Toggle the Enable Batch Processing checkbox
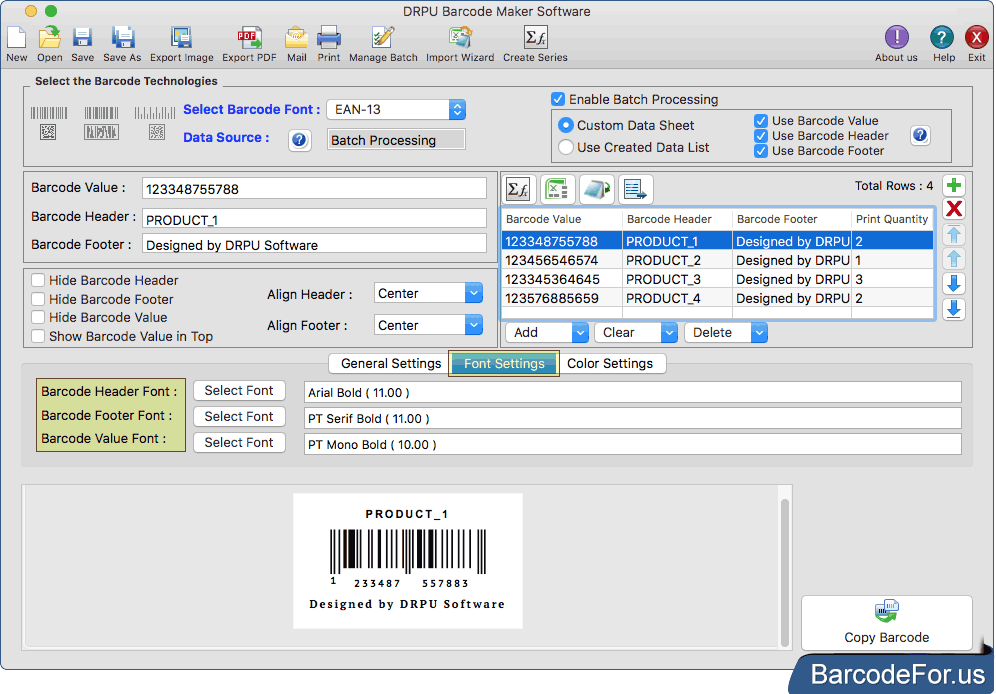 [558, 99]
